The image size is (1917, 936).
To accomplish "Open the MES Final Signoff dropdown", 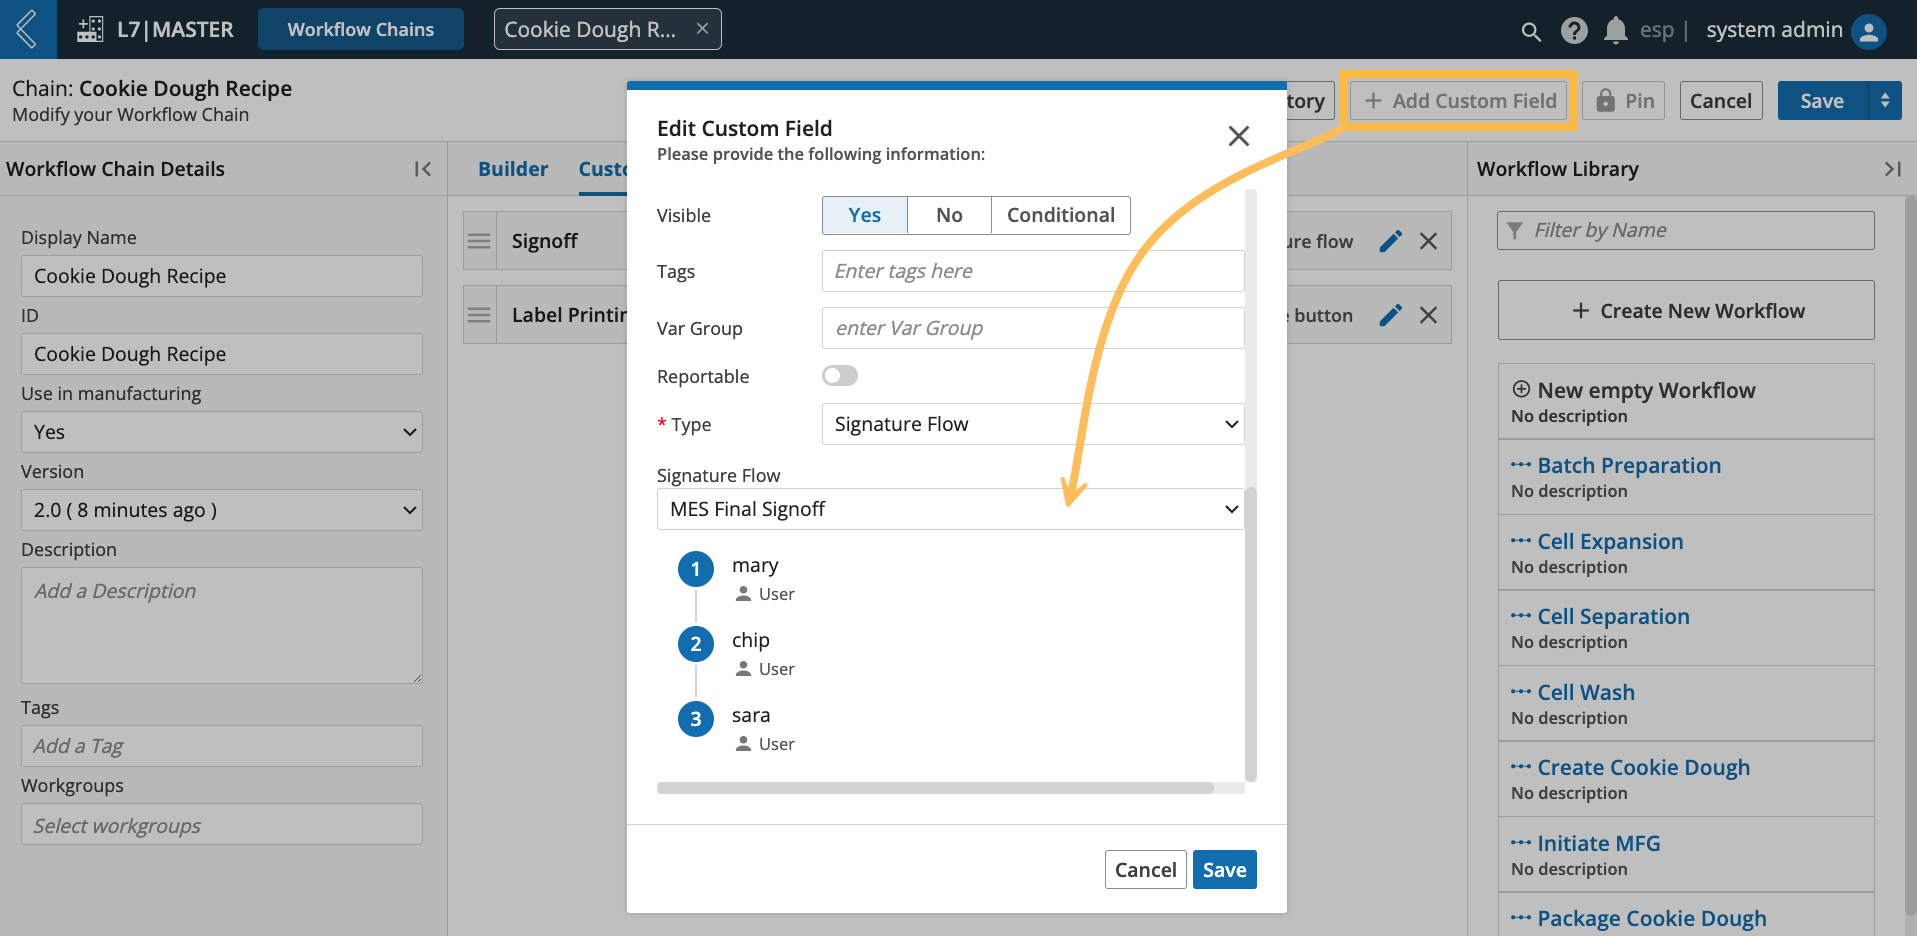I will click(x=951, y=509).
